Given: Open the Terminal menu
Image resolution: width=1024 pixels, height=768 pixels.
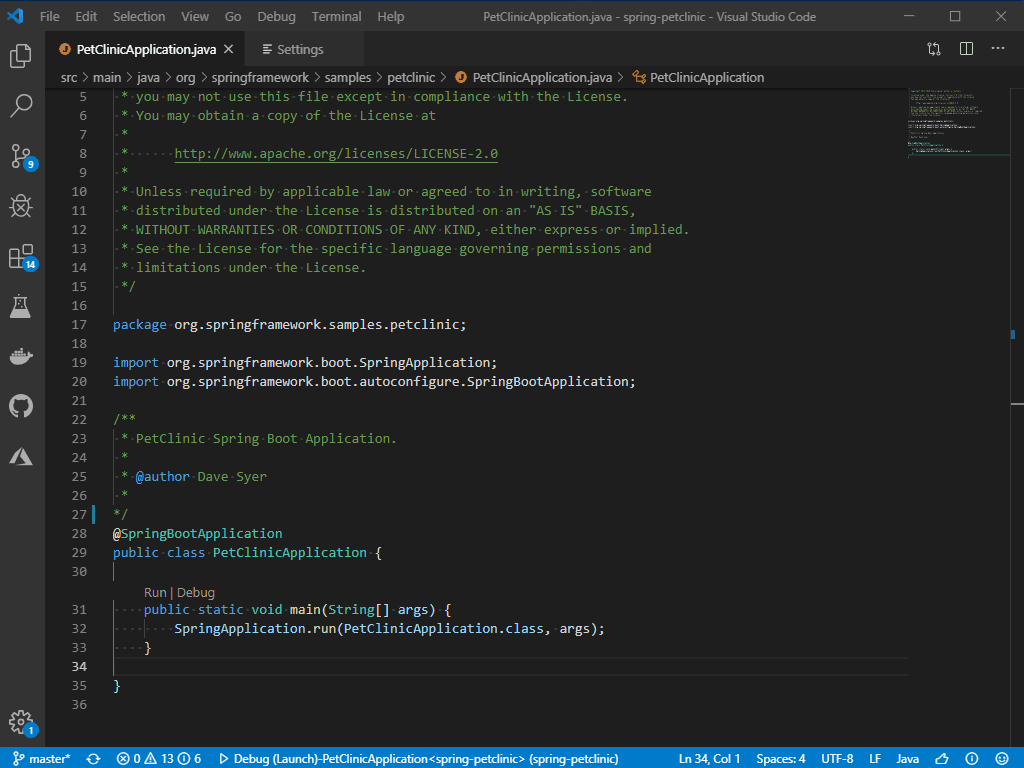Looking at the screenshot, I should [x=336, y=16].
